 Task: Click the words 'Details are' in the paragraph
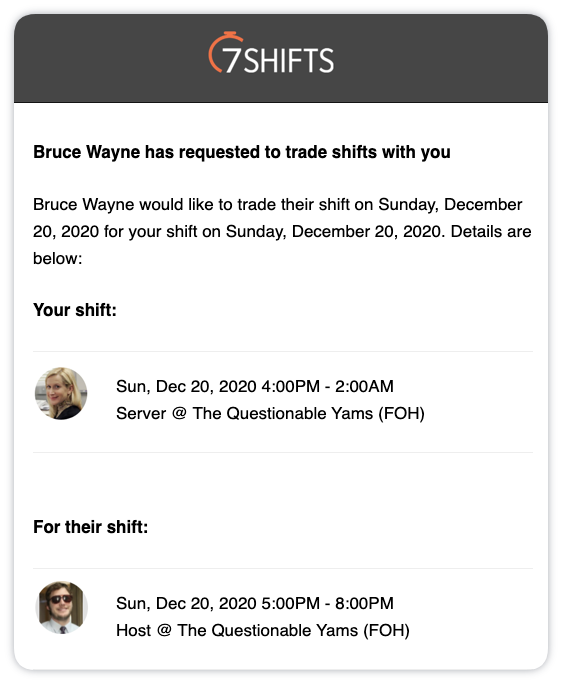pyautogui.click(x=491, y=232)
